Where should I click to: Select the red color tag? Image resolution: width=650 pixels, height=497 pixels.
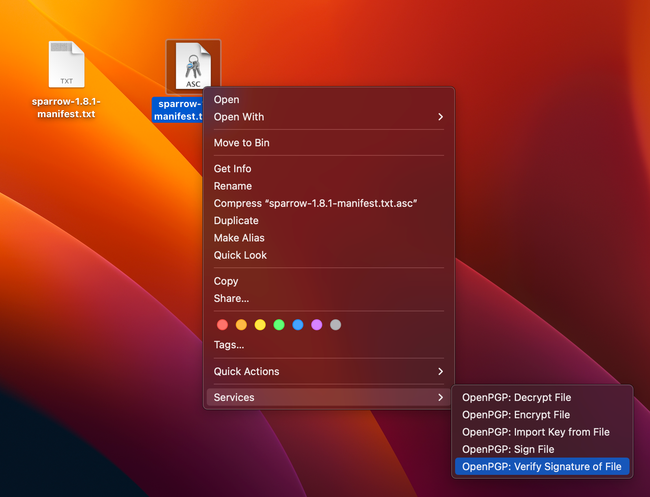click(222, 325)
